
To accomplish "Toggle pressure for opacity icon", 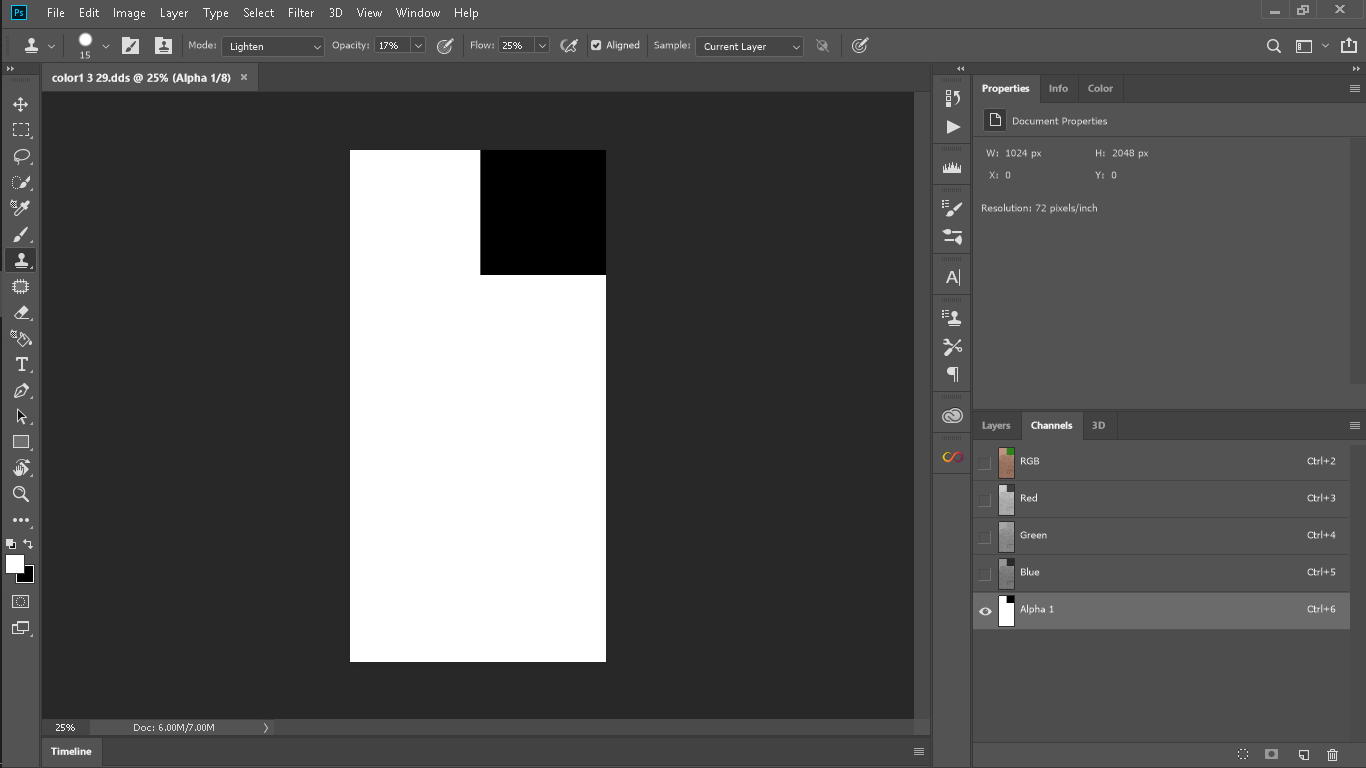I will tap(446, 46).
